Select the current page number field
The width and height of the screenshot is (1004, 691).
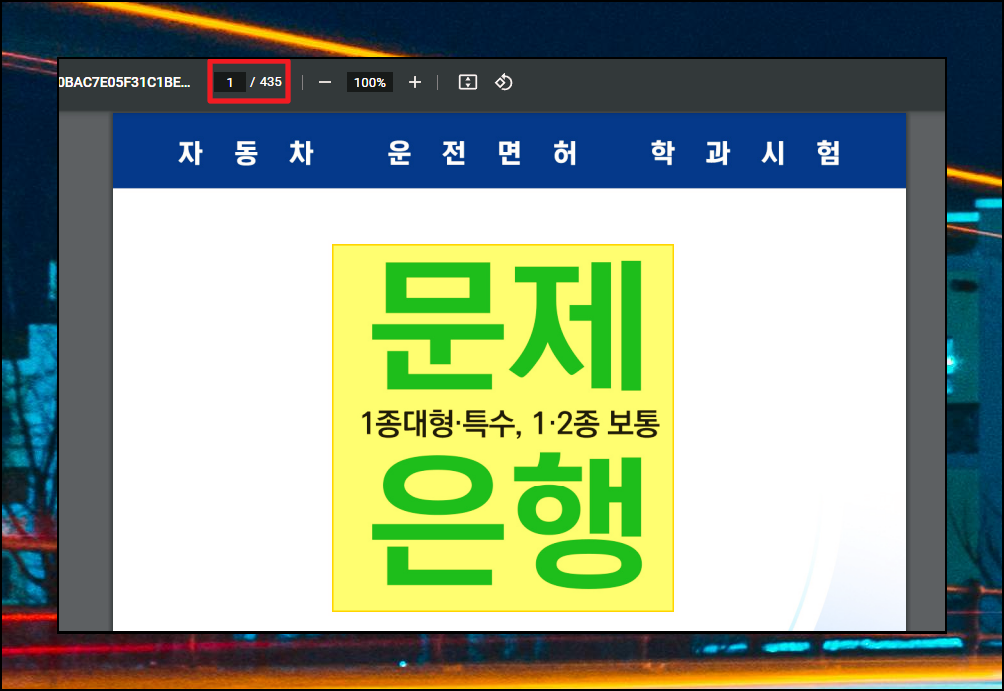point(230,83)
